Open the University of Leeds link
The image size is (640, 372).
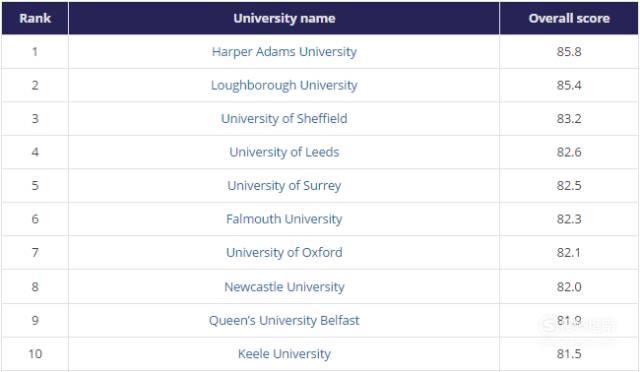point(284,152)
